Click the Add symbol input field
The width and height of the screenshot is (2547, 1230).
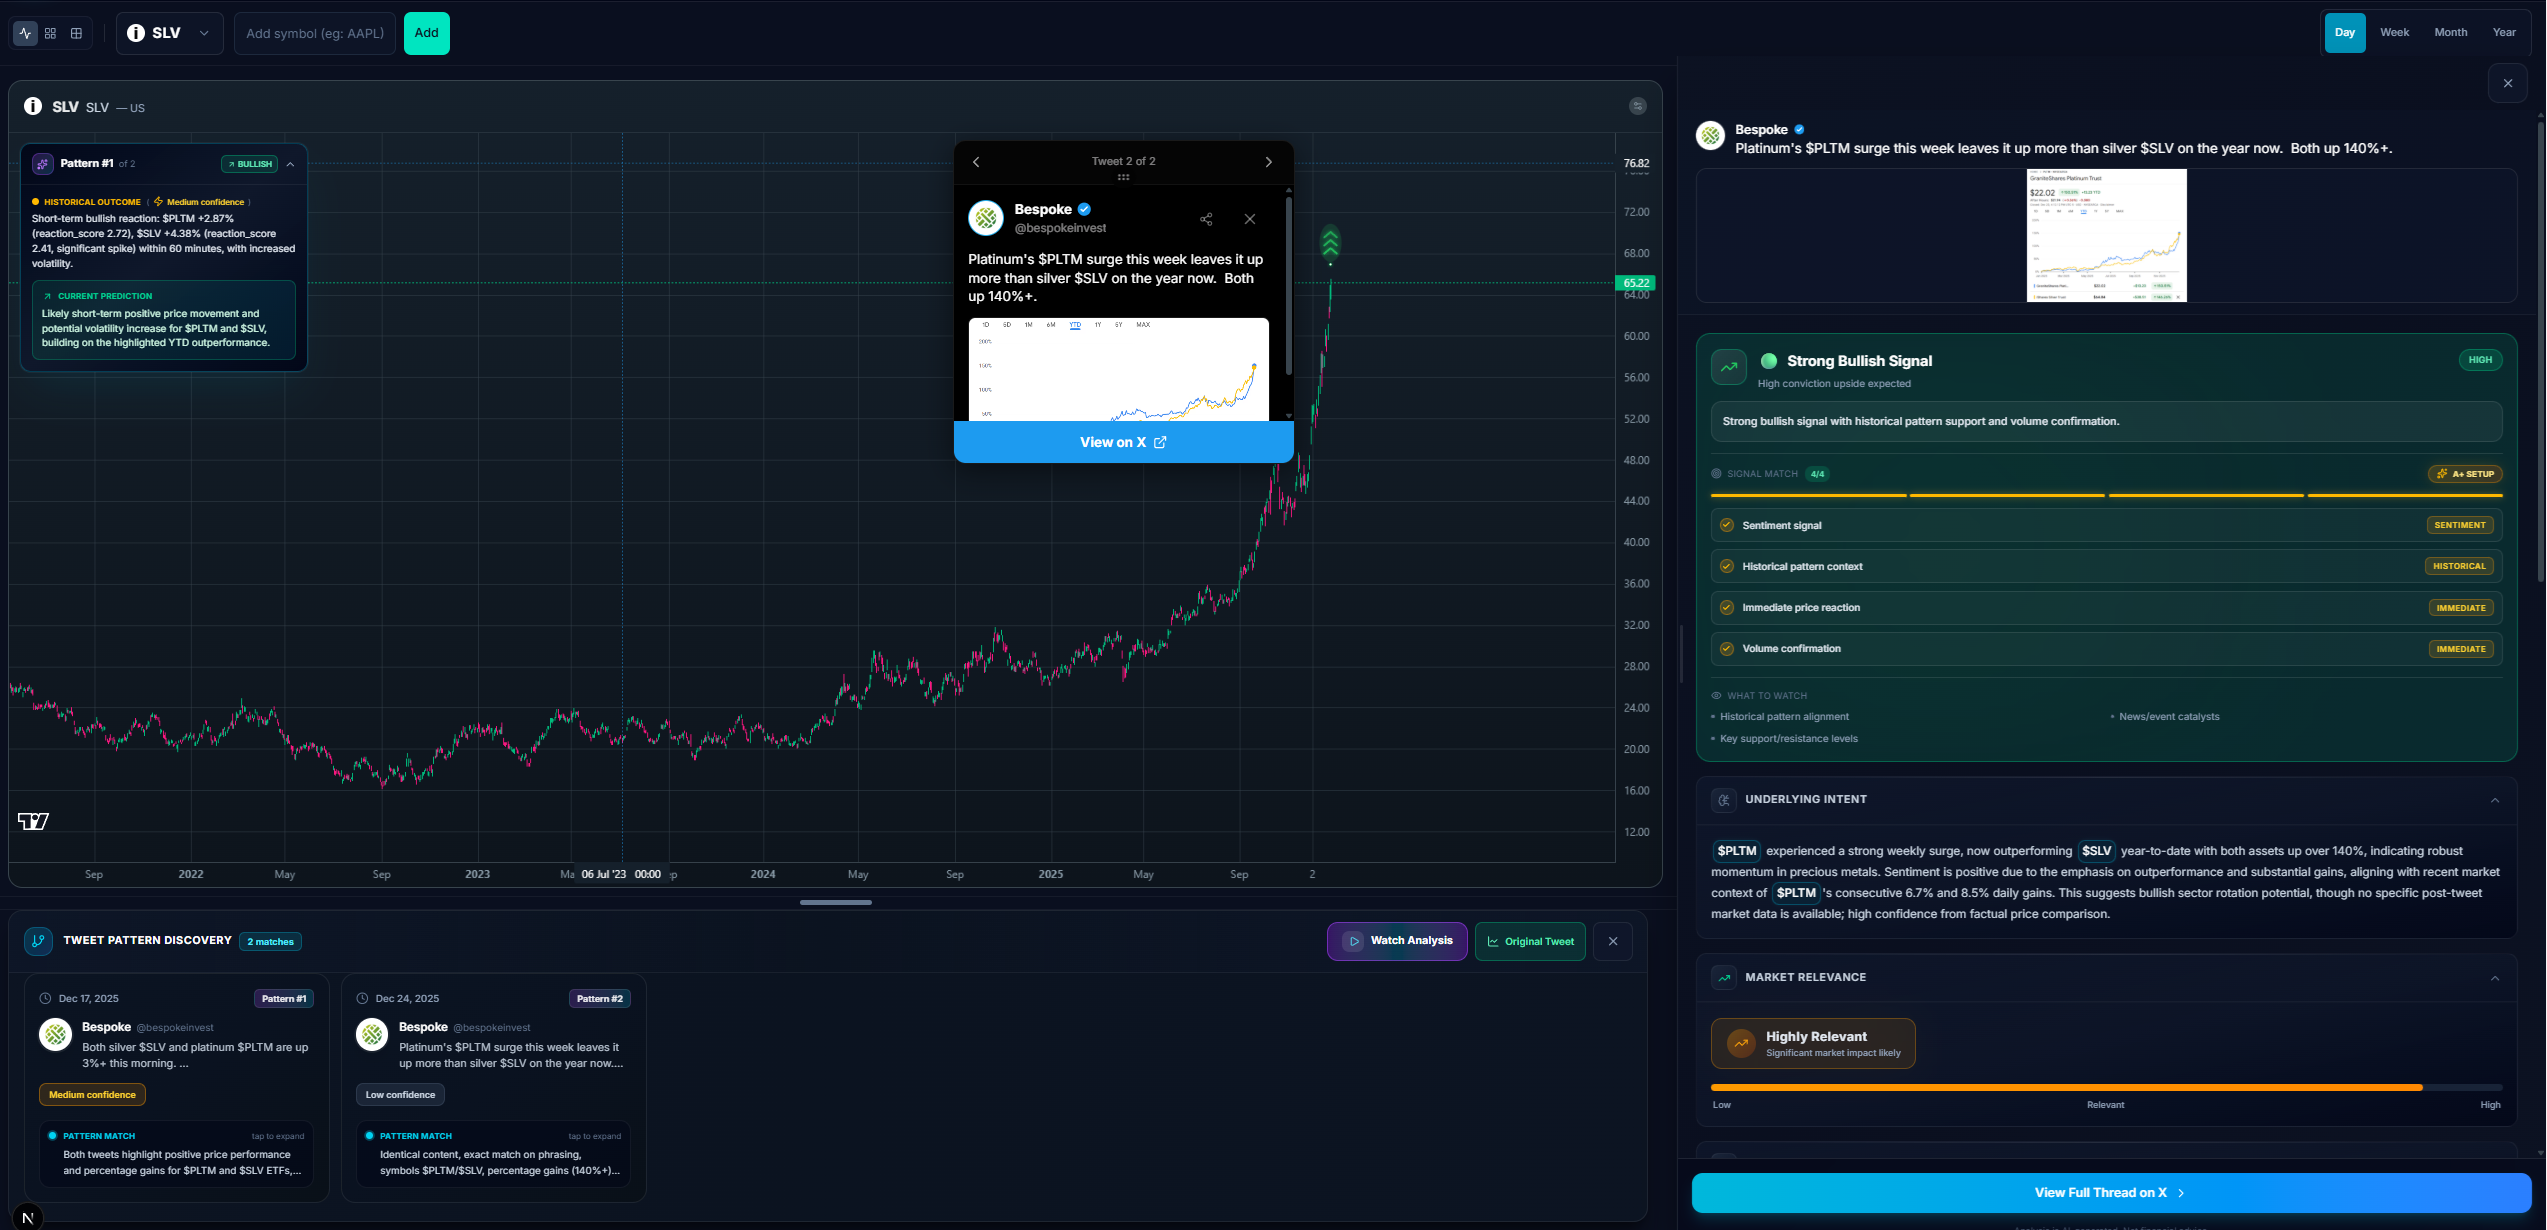pyautogui.click(x=314, y=33)
